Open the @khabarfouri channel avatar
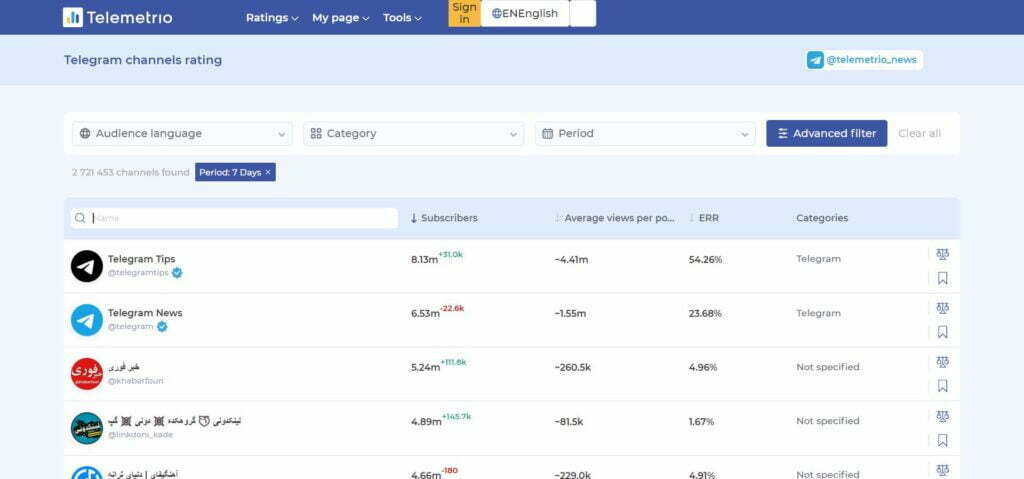Viewport: 1024px width, 479px height. (x=87, y=374)
